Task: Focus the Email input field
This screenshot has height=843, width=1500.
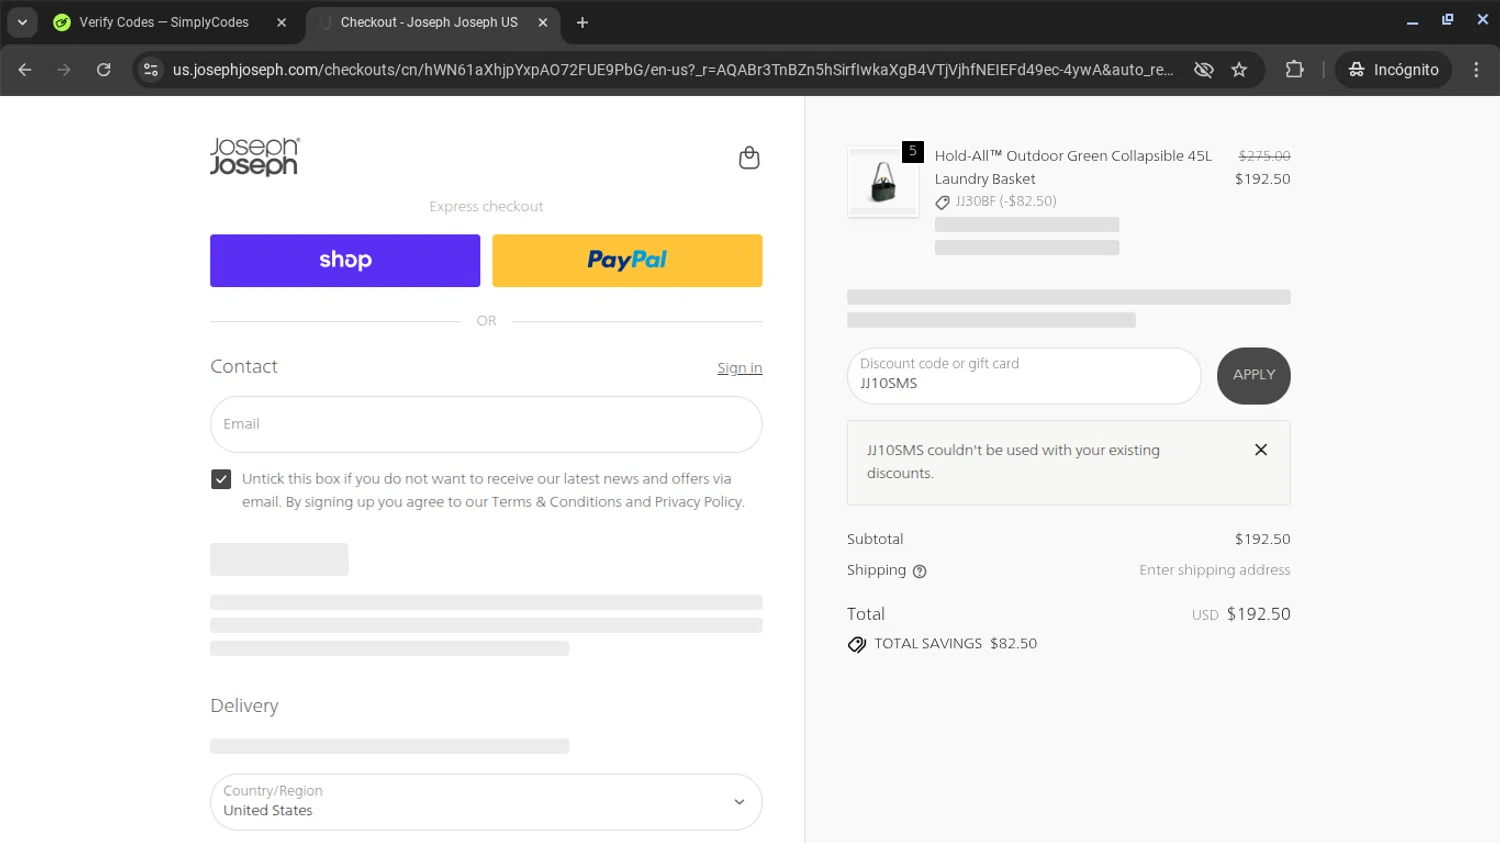Action: point(486,424)
